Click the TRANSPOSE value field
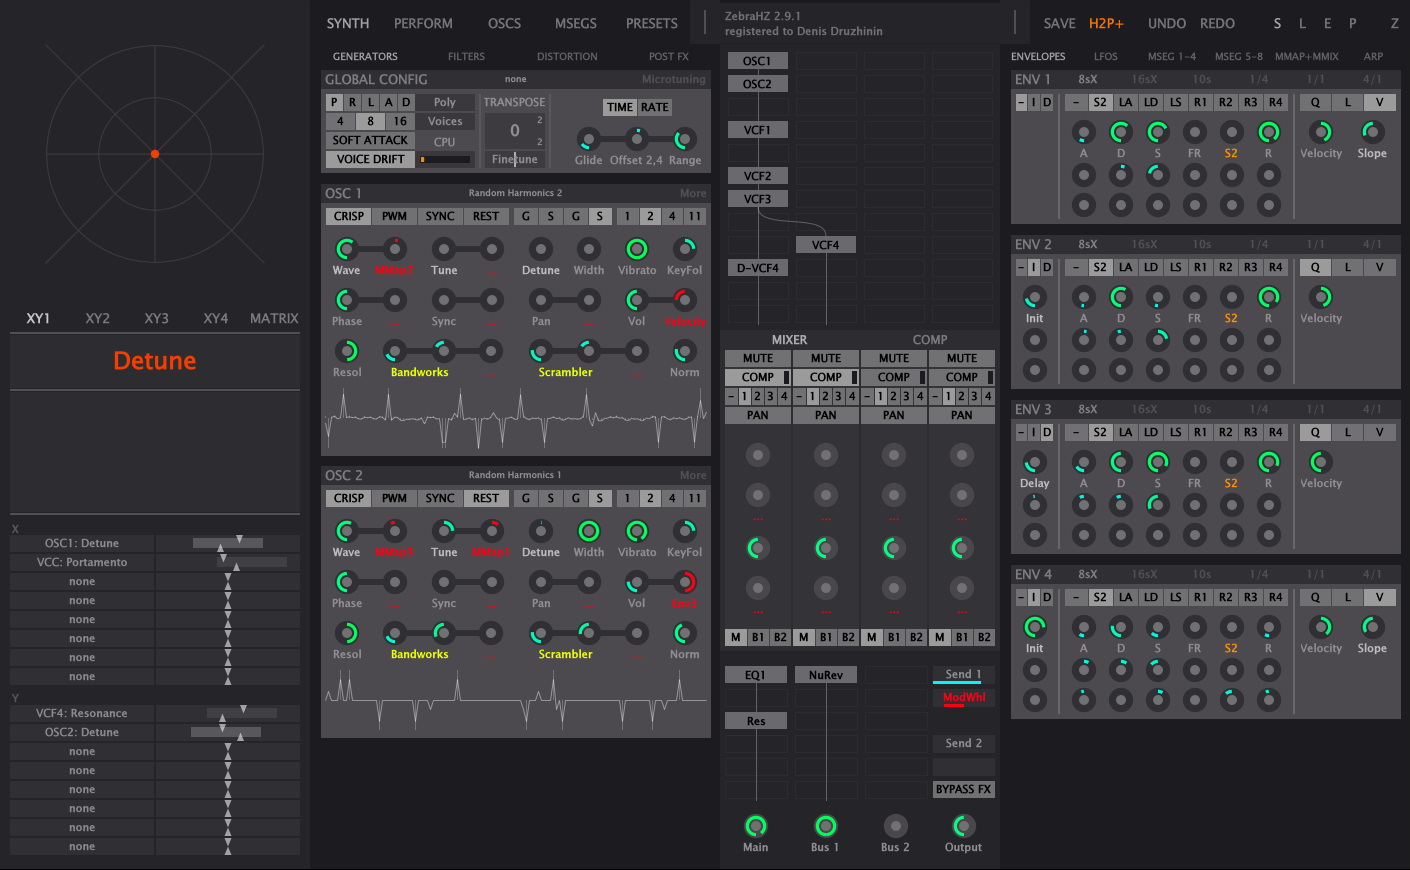 pos(514,130)
